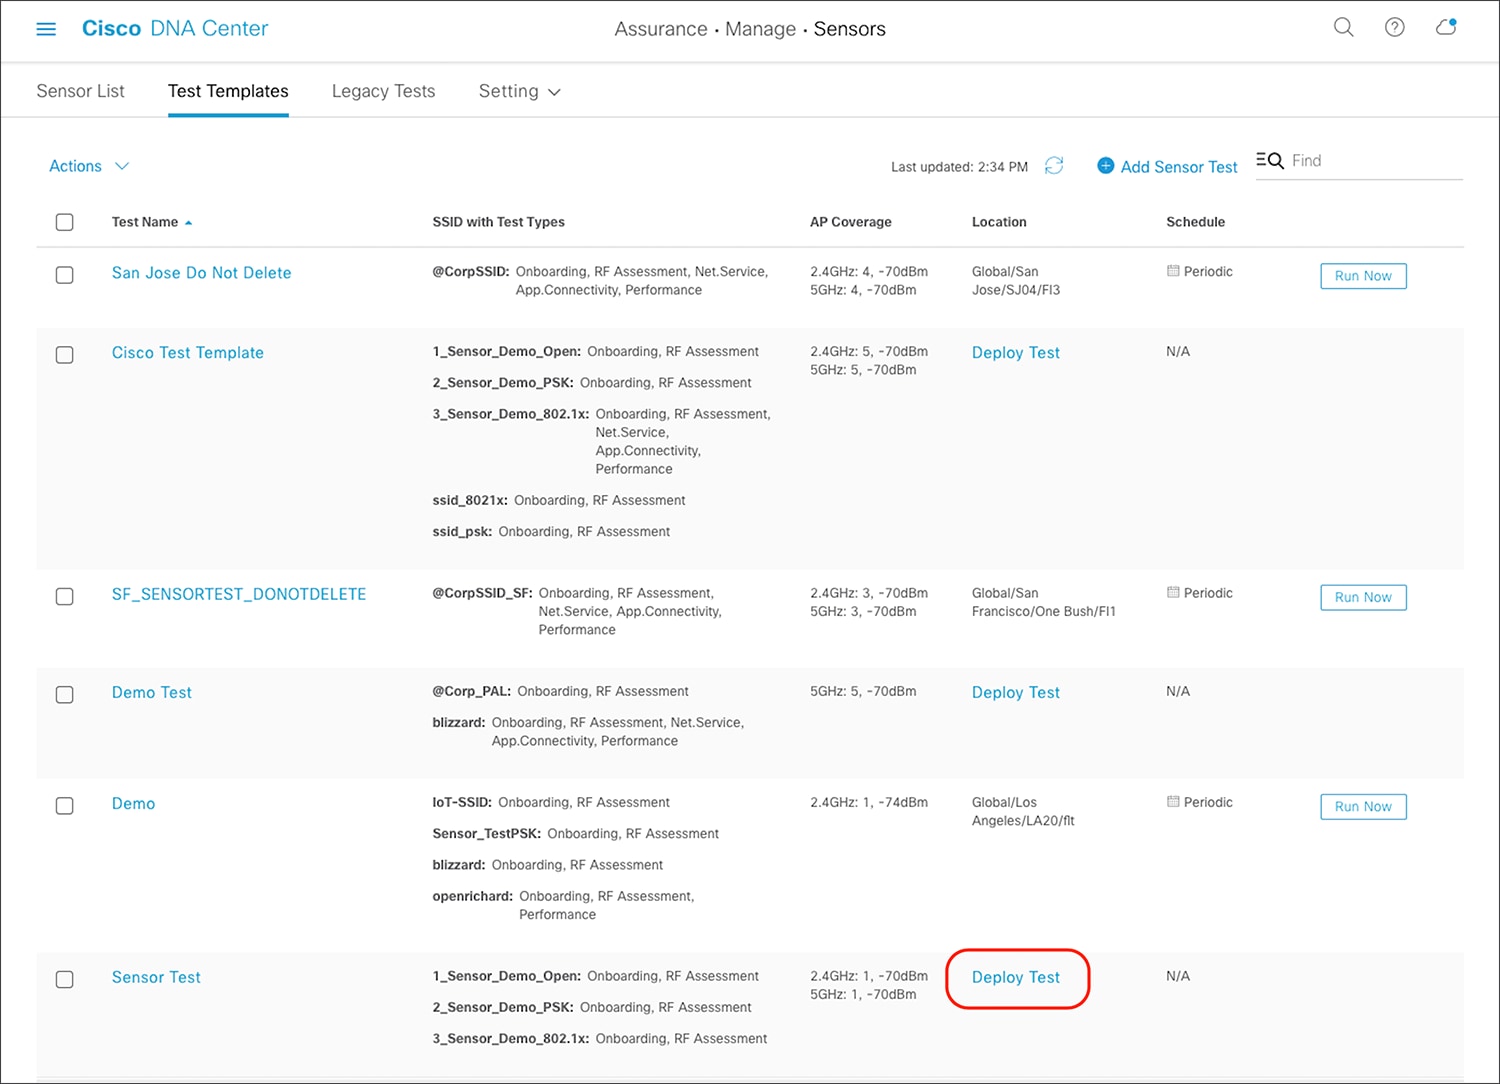Open San Jose Do Not Delete template
Screen dimensions: 1500x1084
tap(201, 273)
